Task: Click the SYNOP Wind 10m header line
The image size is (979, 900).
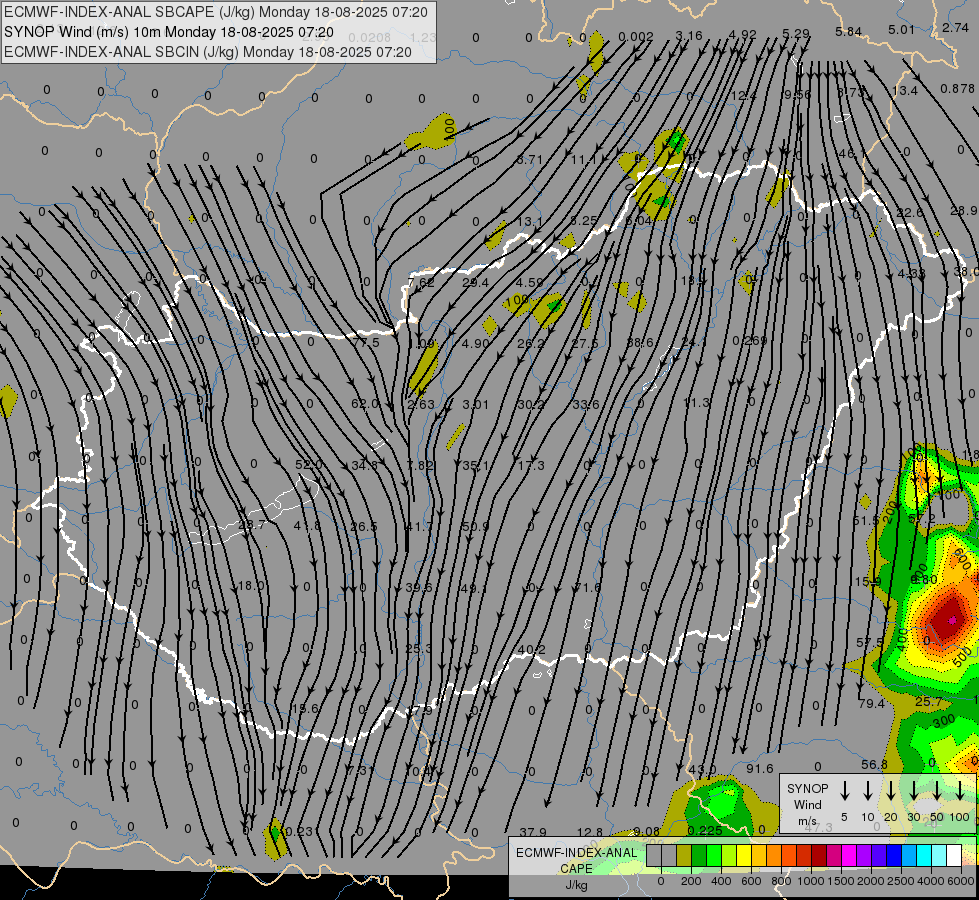Action: tap(169, 32)
